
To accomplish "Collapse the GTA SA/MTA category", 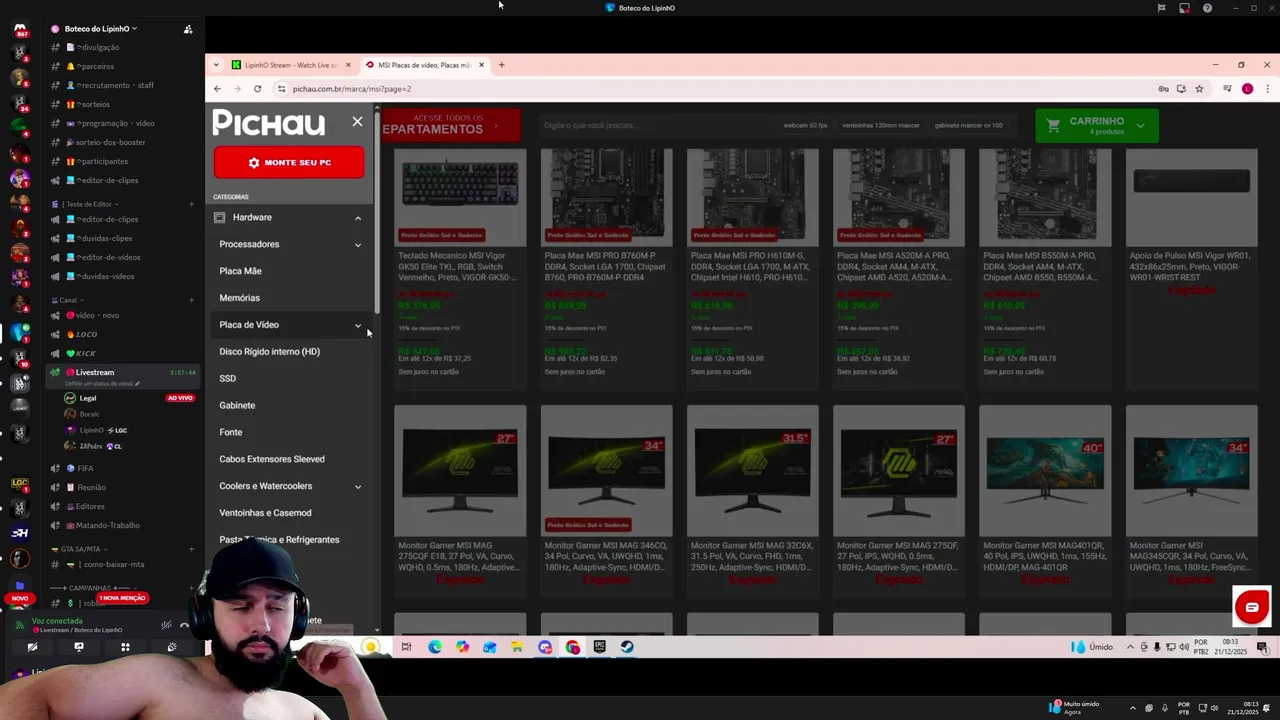I will [x=80, y=549].
